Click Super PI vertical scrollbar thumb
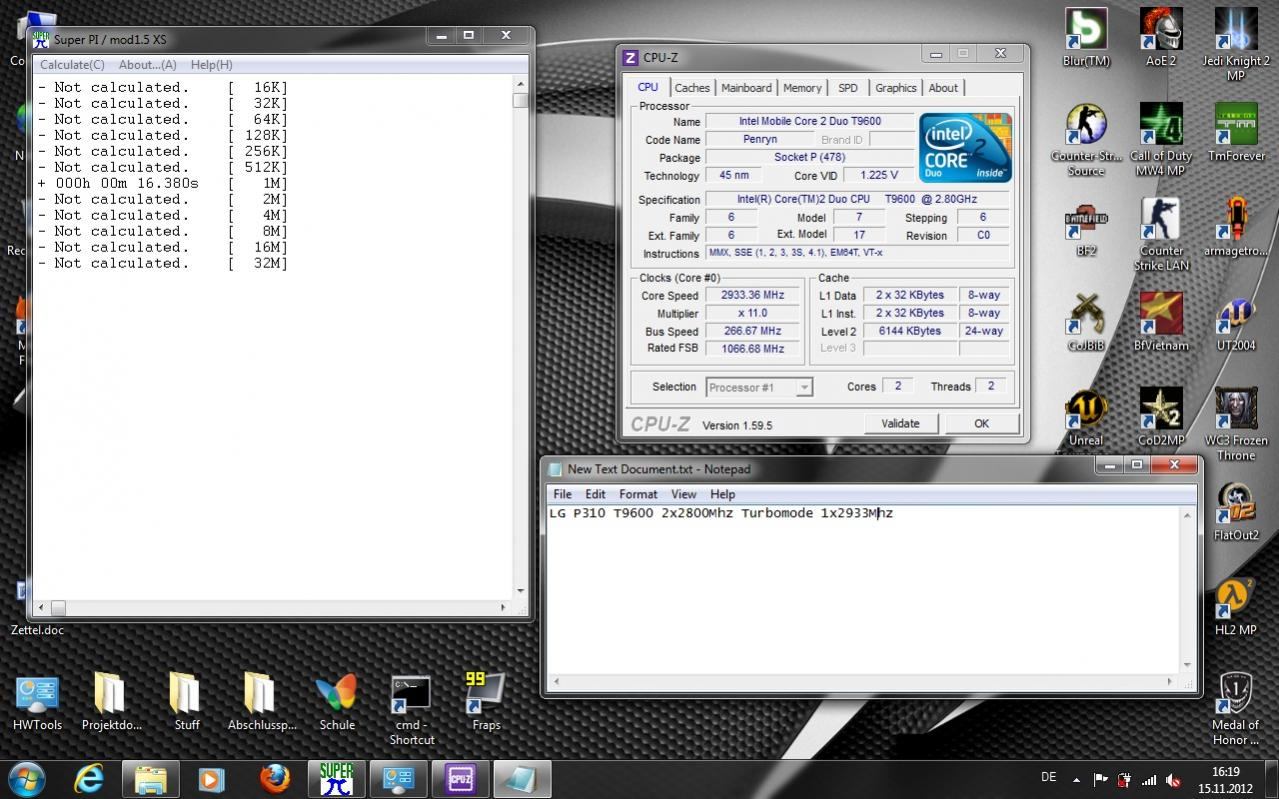The height and width of the screenshot is (799, 1279). tap(520, 100)
